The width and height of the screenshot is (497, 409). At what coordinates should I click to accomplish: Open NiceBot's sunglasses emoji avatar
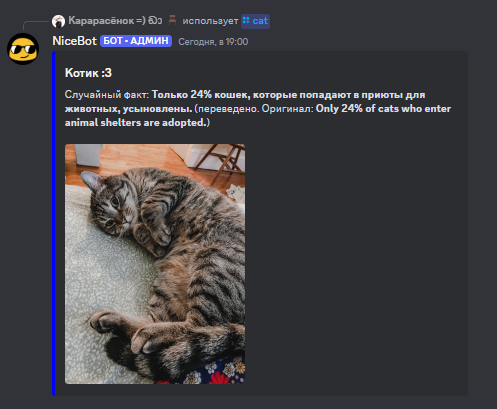click(x=23, y=49)
